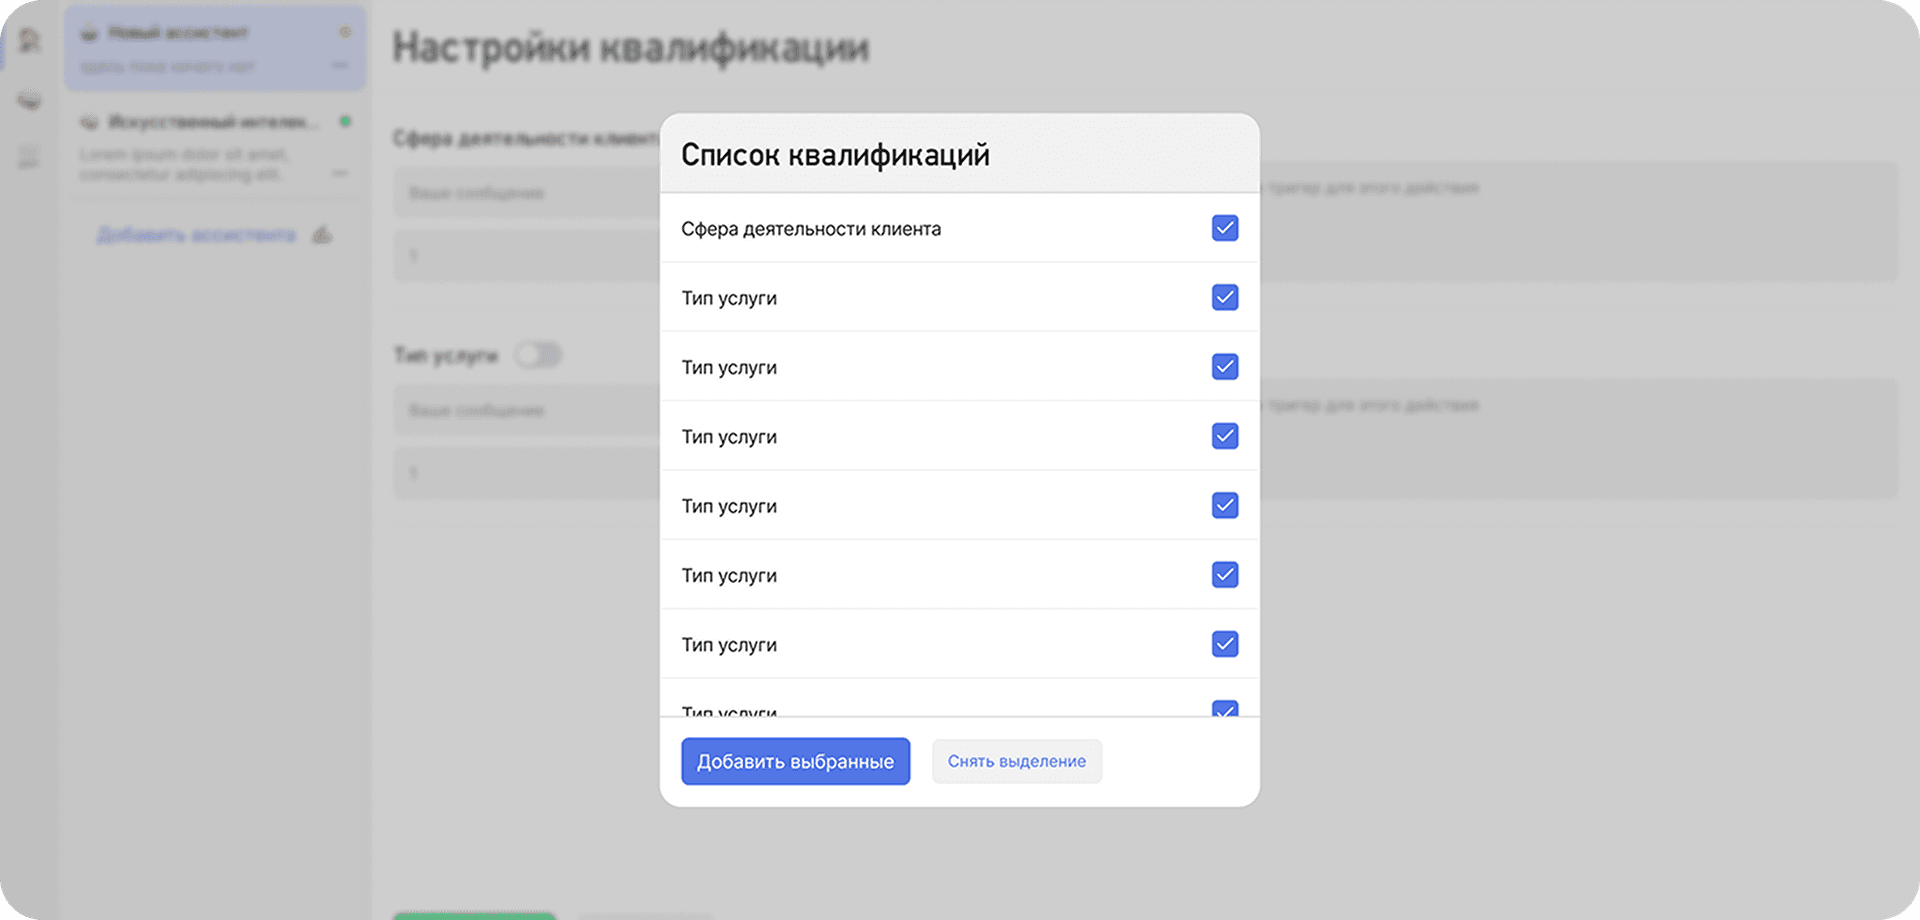The width and height of the screenshot is (1920, 920).
Task: Click the green status dot on the assistant card
Action: click(x=345, y=122)
